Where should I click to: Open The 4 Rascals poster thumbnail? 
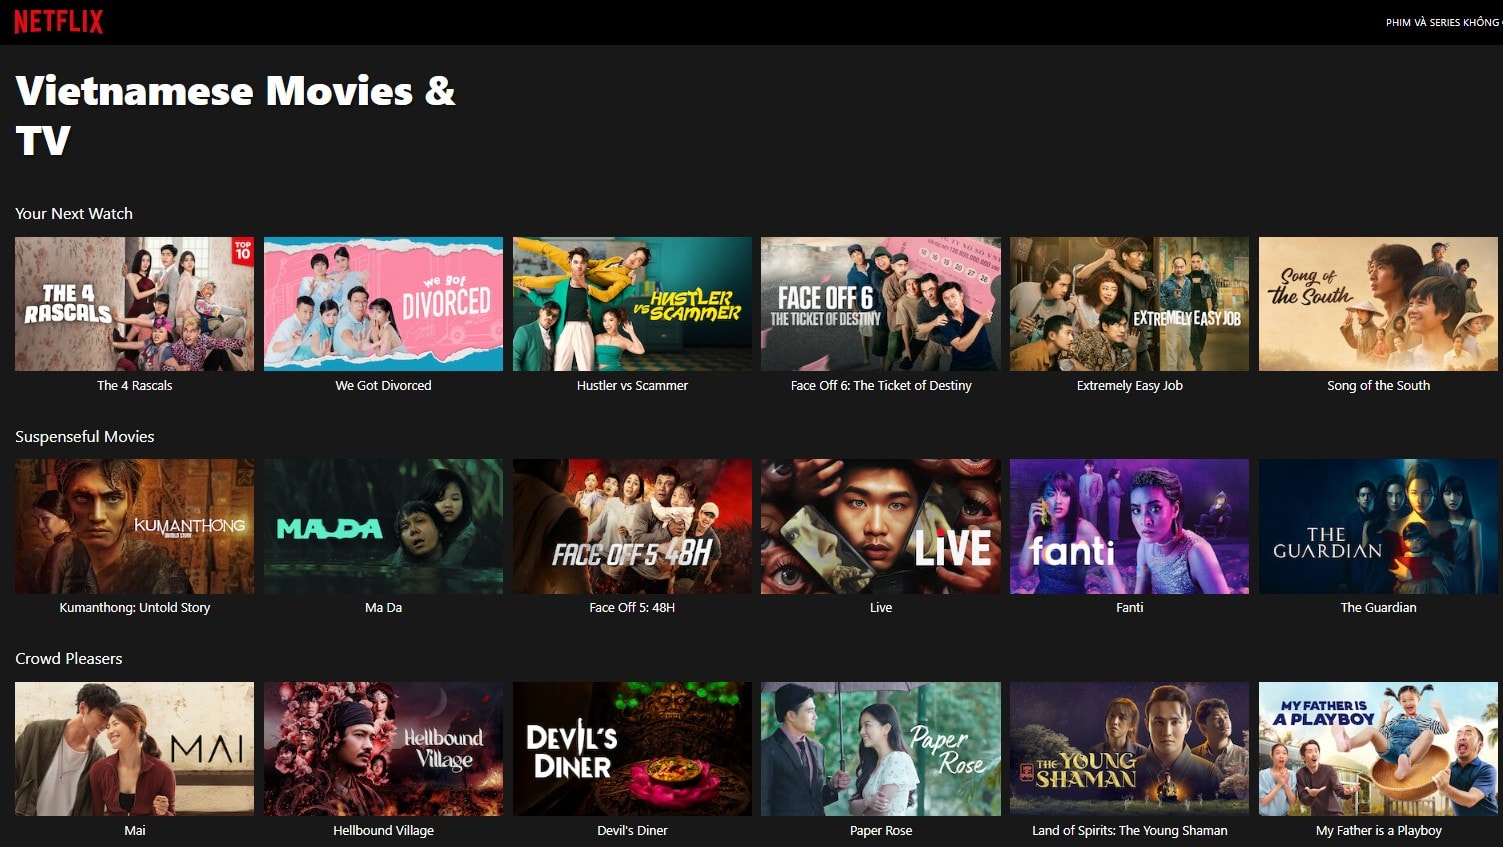[134, 304]
